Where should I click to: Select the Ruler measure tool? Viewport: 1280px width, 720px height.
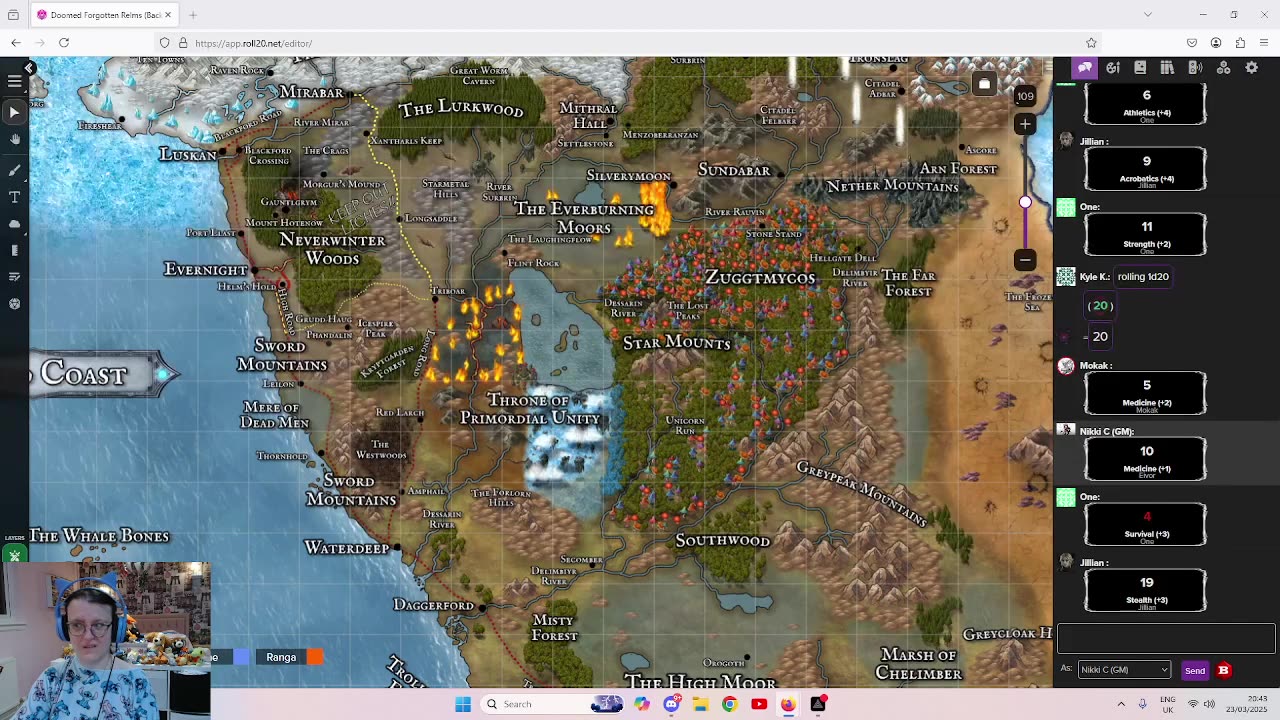[14, 250]
